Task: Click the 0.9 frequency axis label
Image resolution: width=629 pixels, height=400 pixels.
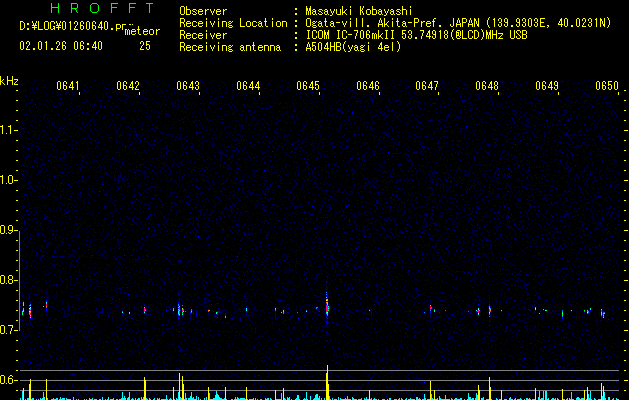Action: (8, 230)
